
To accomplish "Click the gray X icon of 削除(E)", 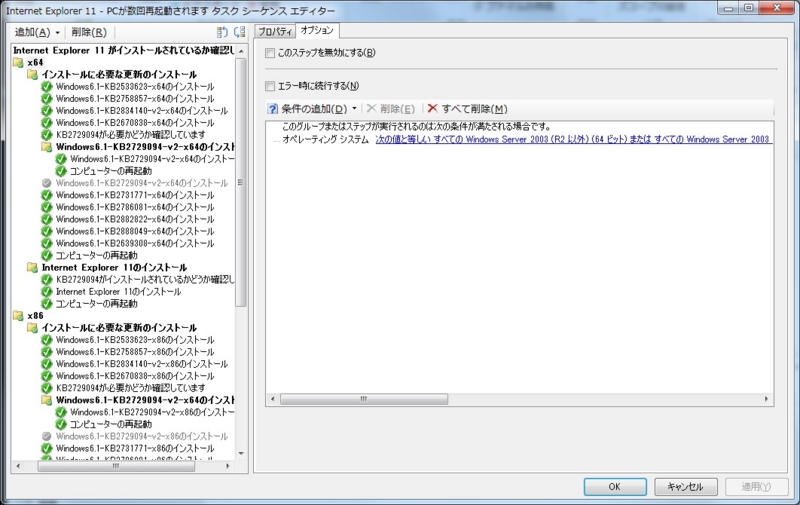I will (x=371, y=108).
